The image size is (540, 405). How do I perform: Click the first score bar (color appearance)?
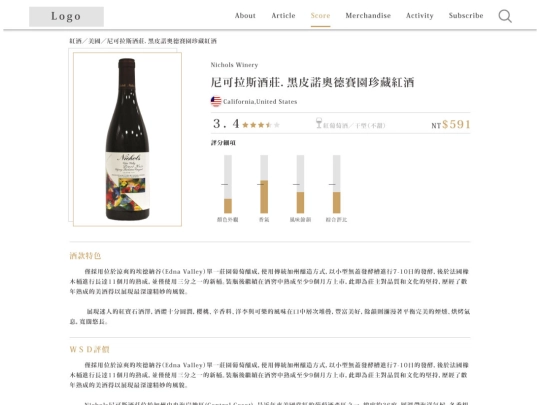click(228, 184)
